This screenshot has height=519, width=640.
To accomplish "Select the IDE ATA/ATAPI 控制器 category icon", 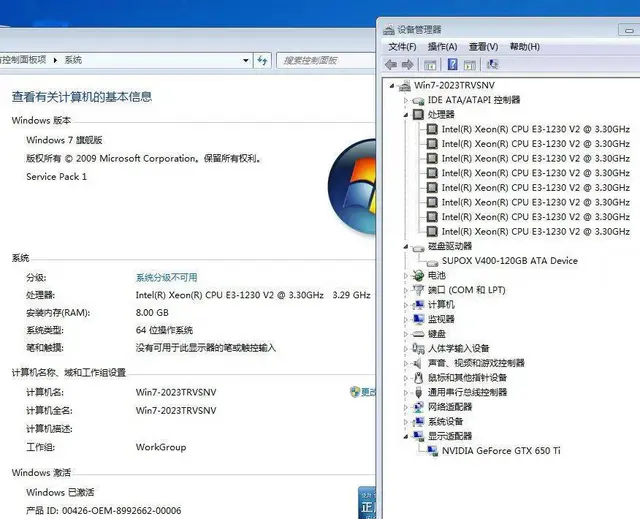I will (418, 100).
